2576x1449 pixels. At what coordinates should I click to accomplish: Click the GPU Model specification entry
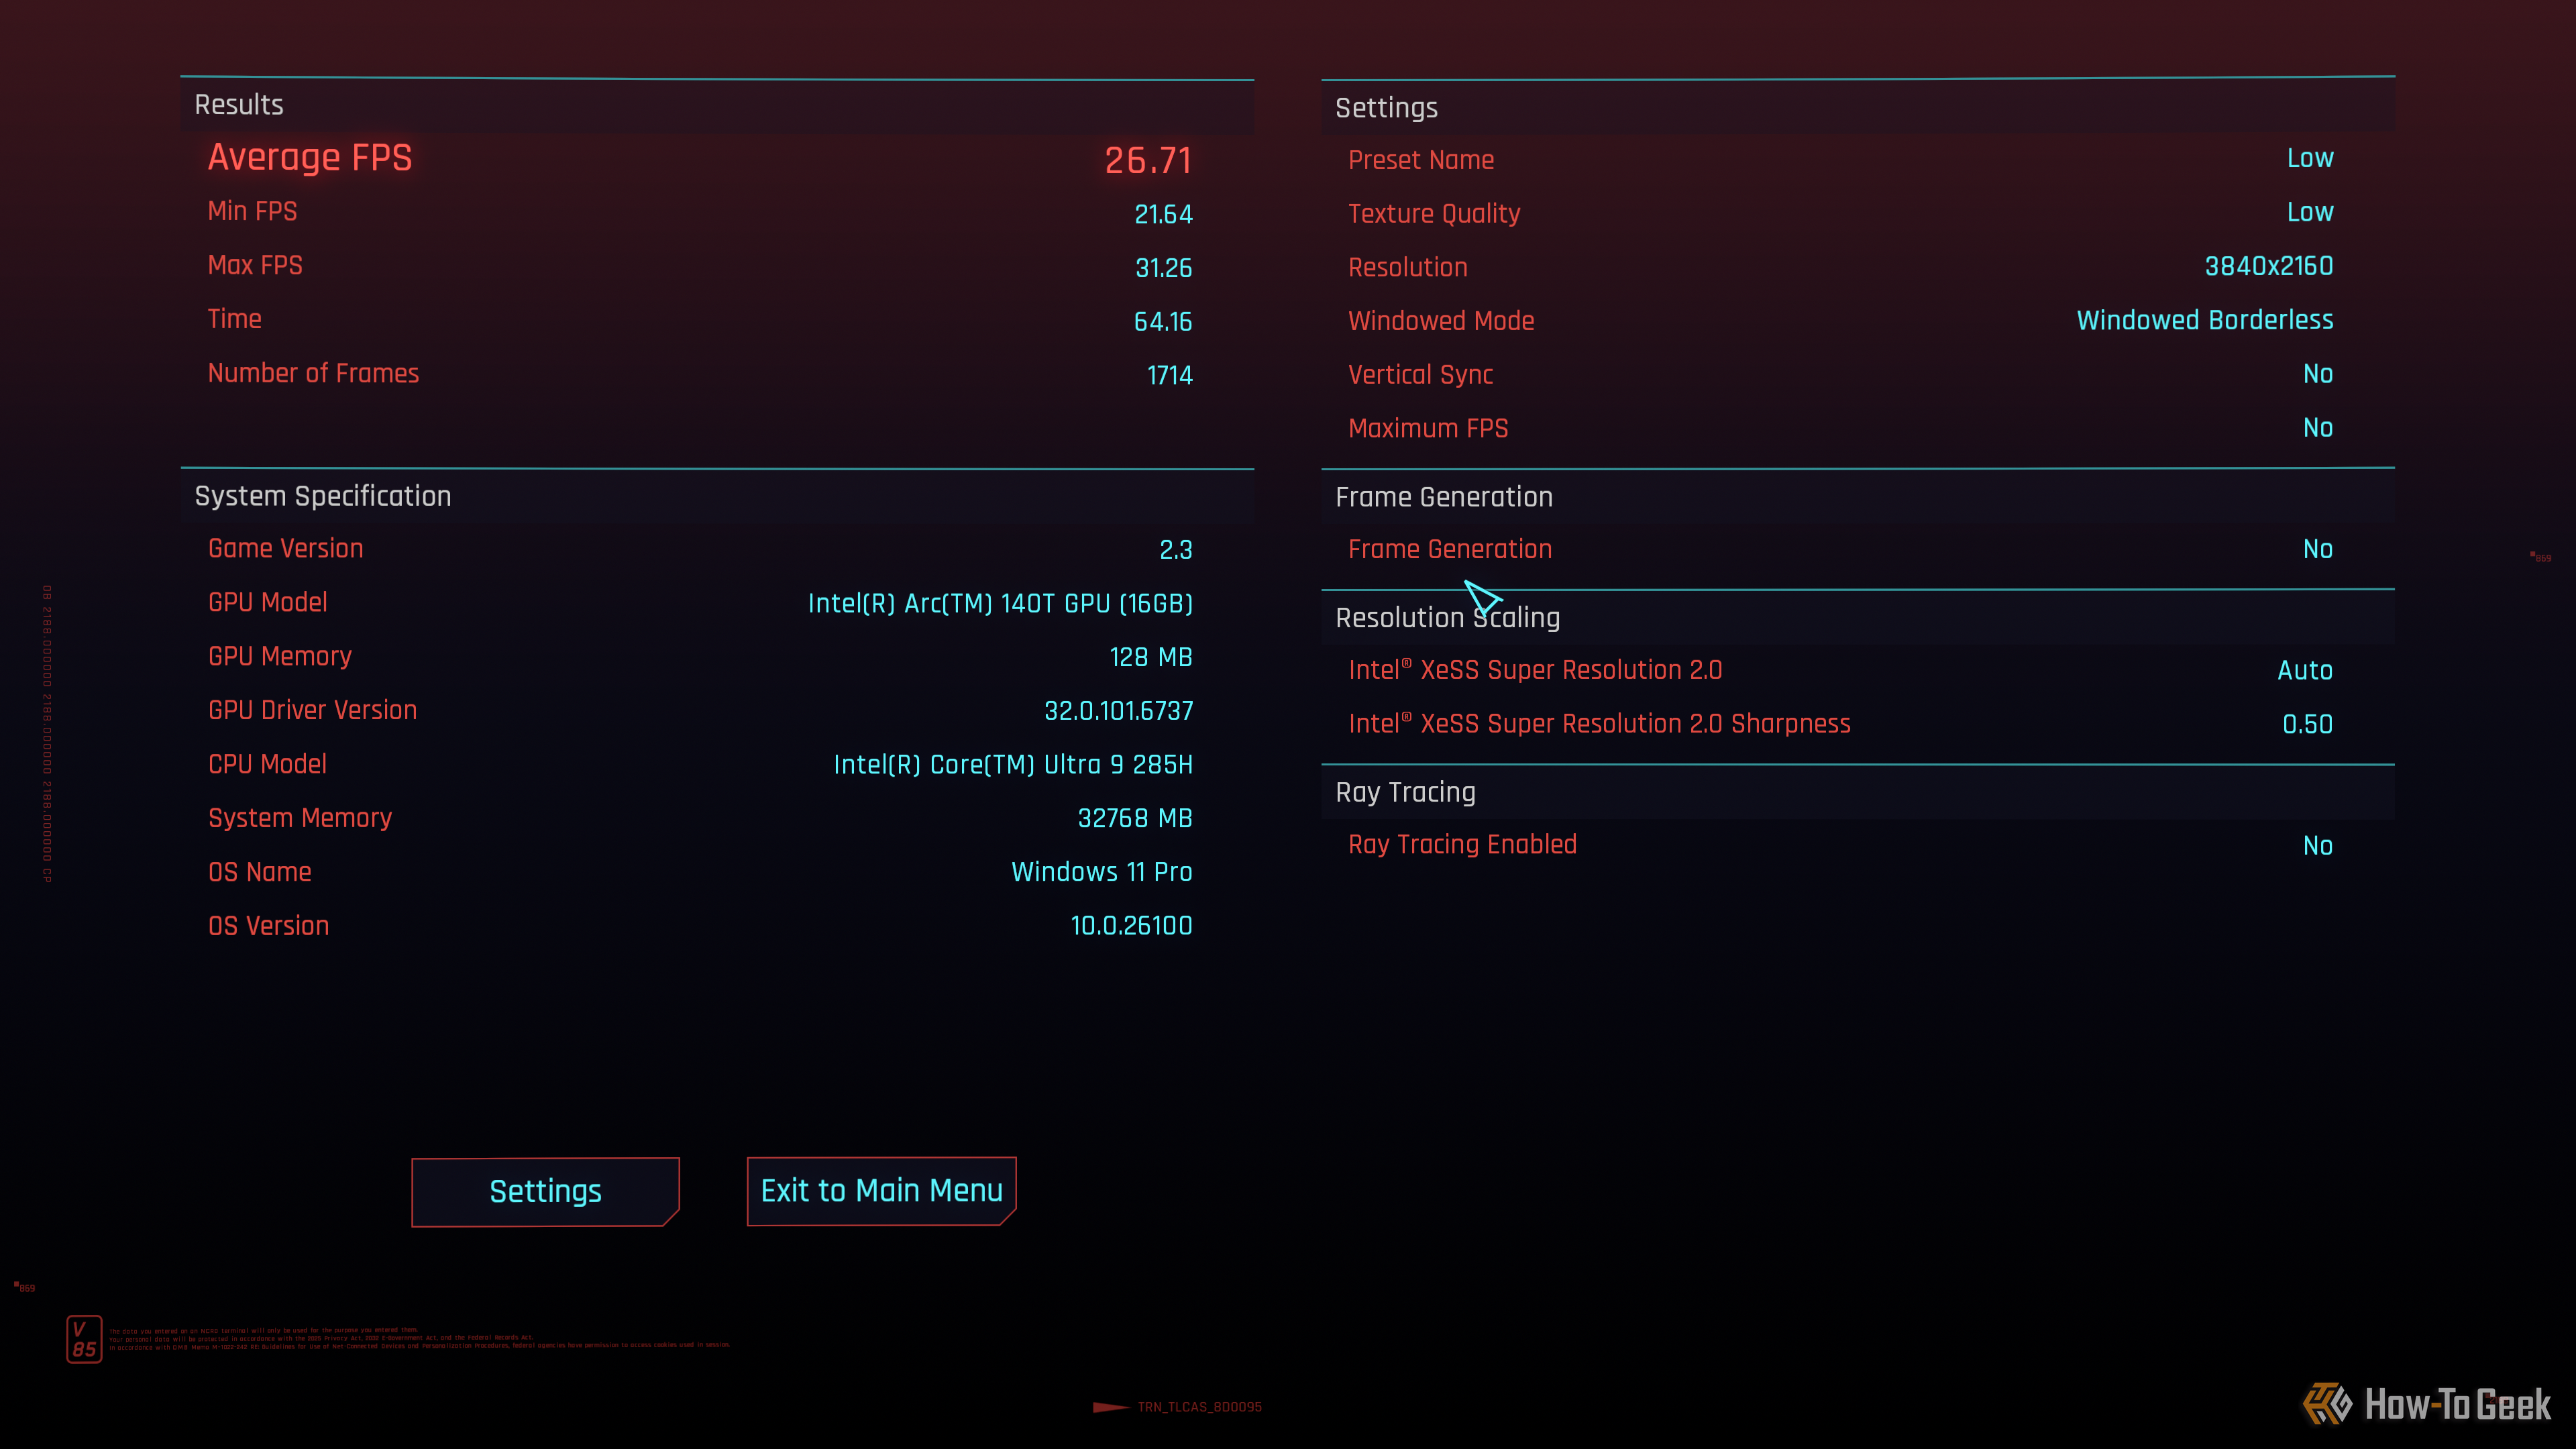click(x=267, y=602)
